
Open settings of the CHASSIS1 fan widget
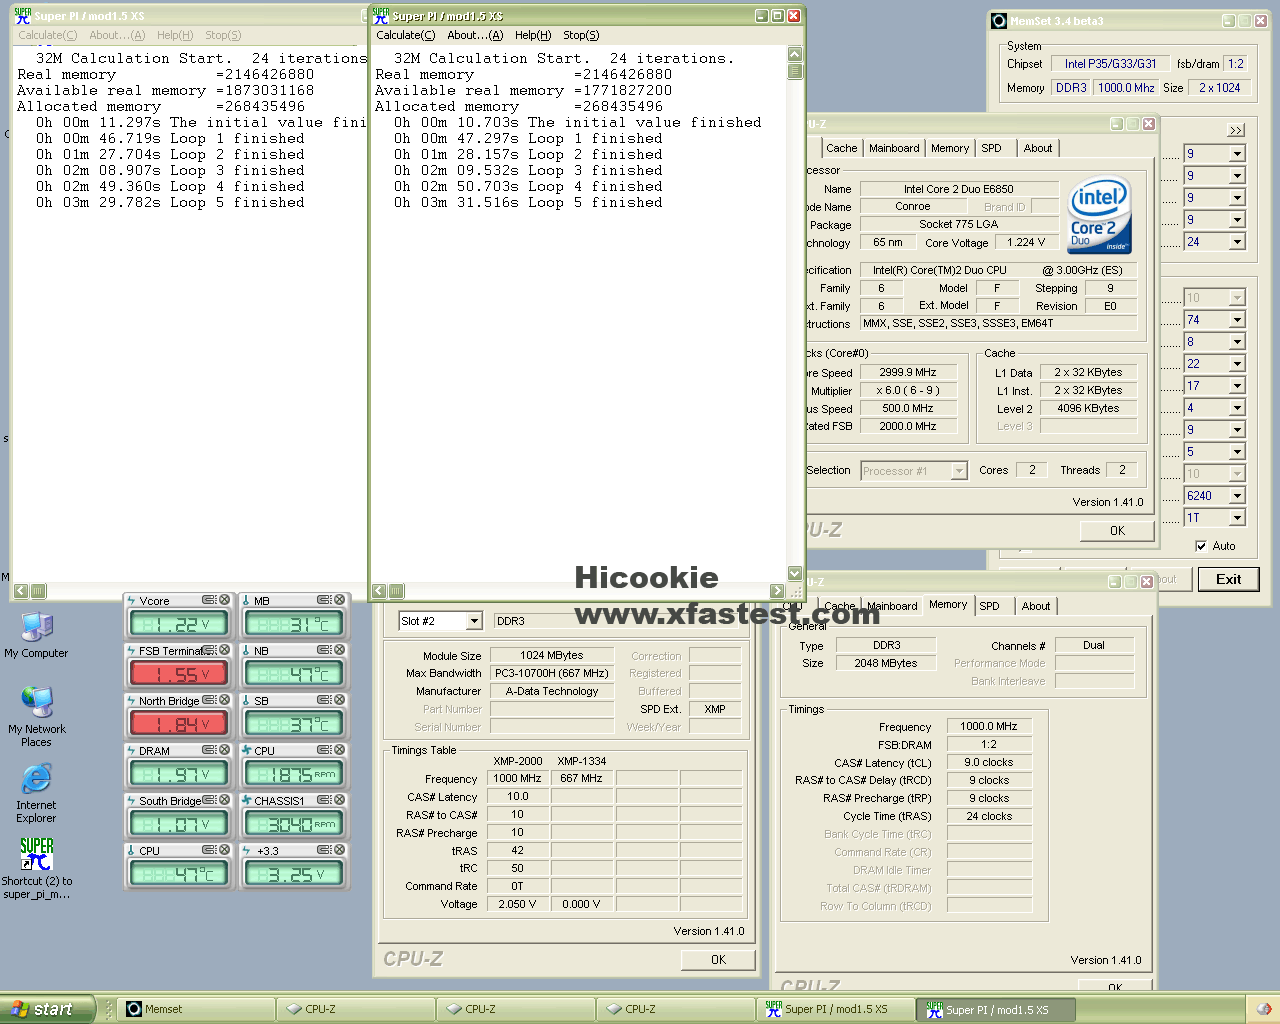[x=324, y=800]
